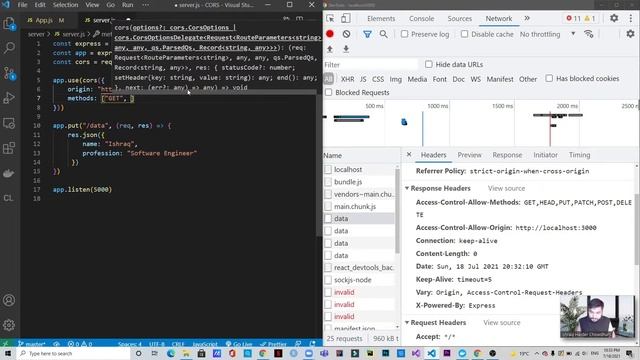Enable Preserve log checkbox
The image size is (640, 360).
[404, 34]
